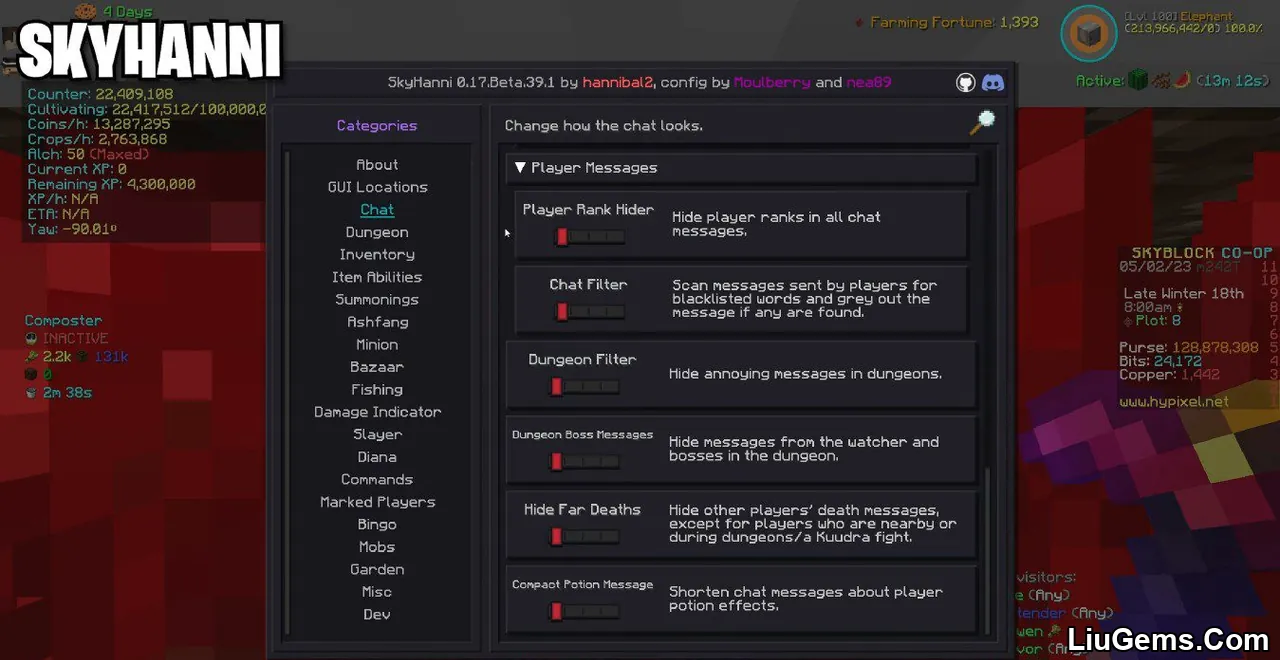The height and width of the screenshot is (660, 1280).
Task: Open the Misc category
Action: (377, 592)
